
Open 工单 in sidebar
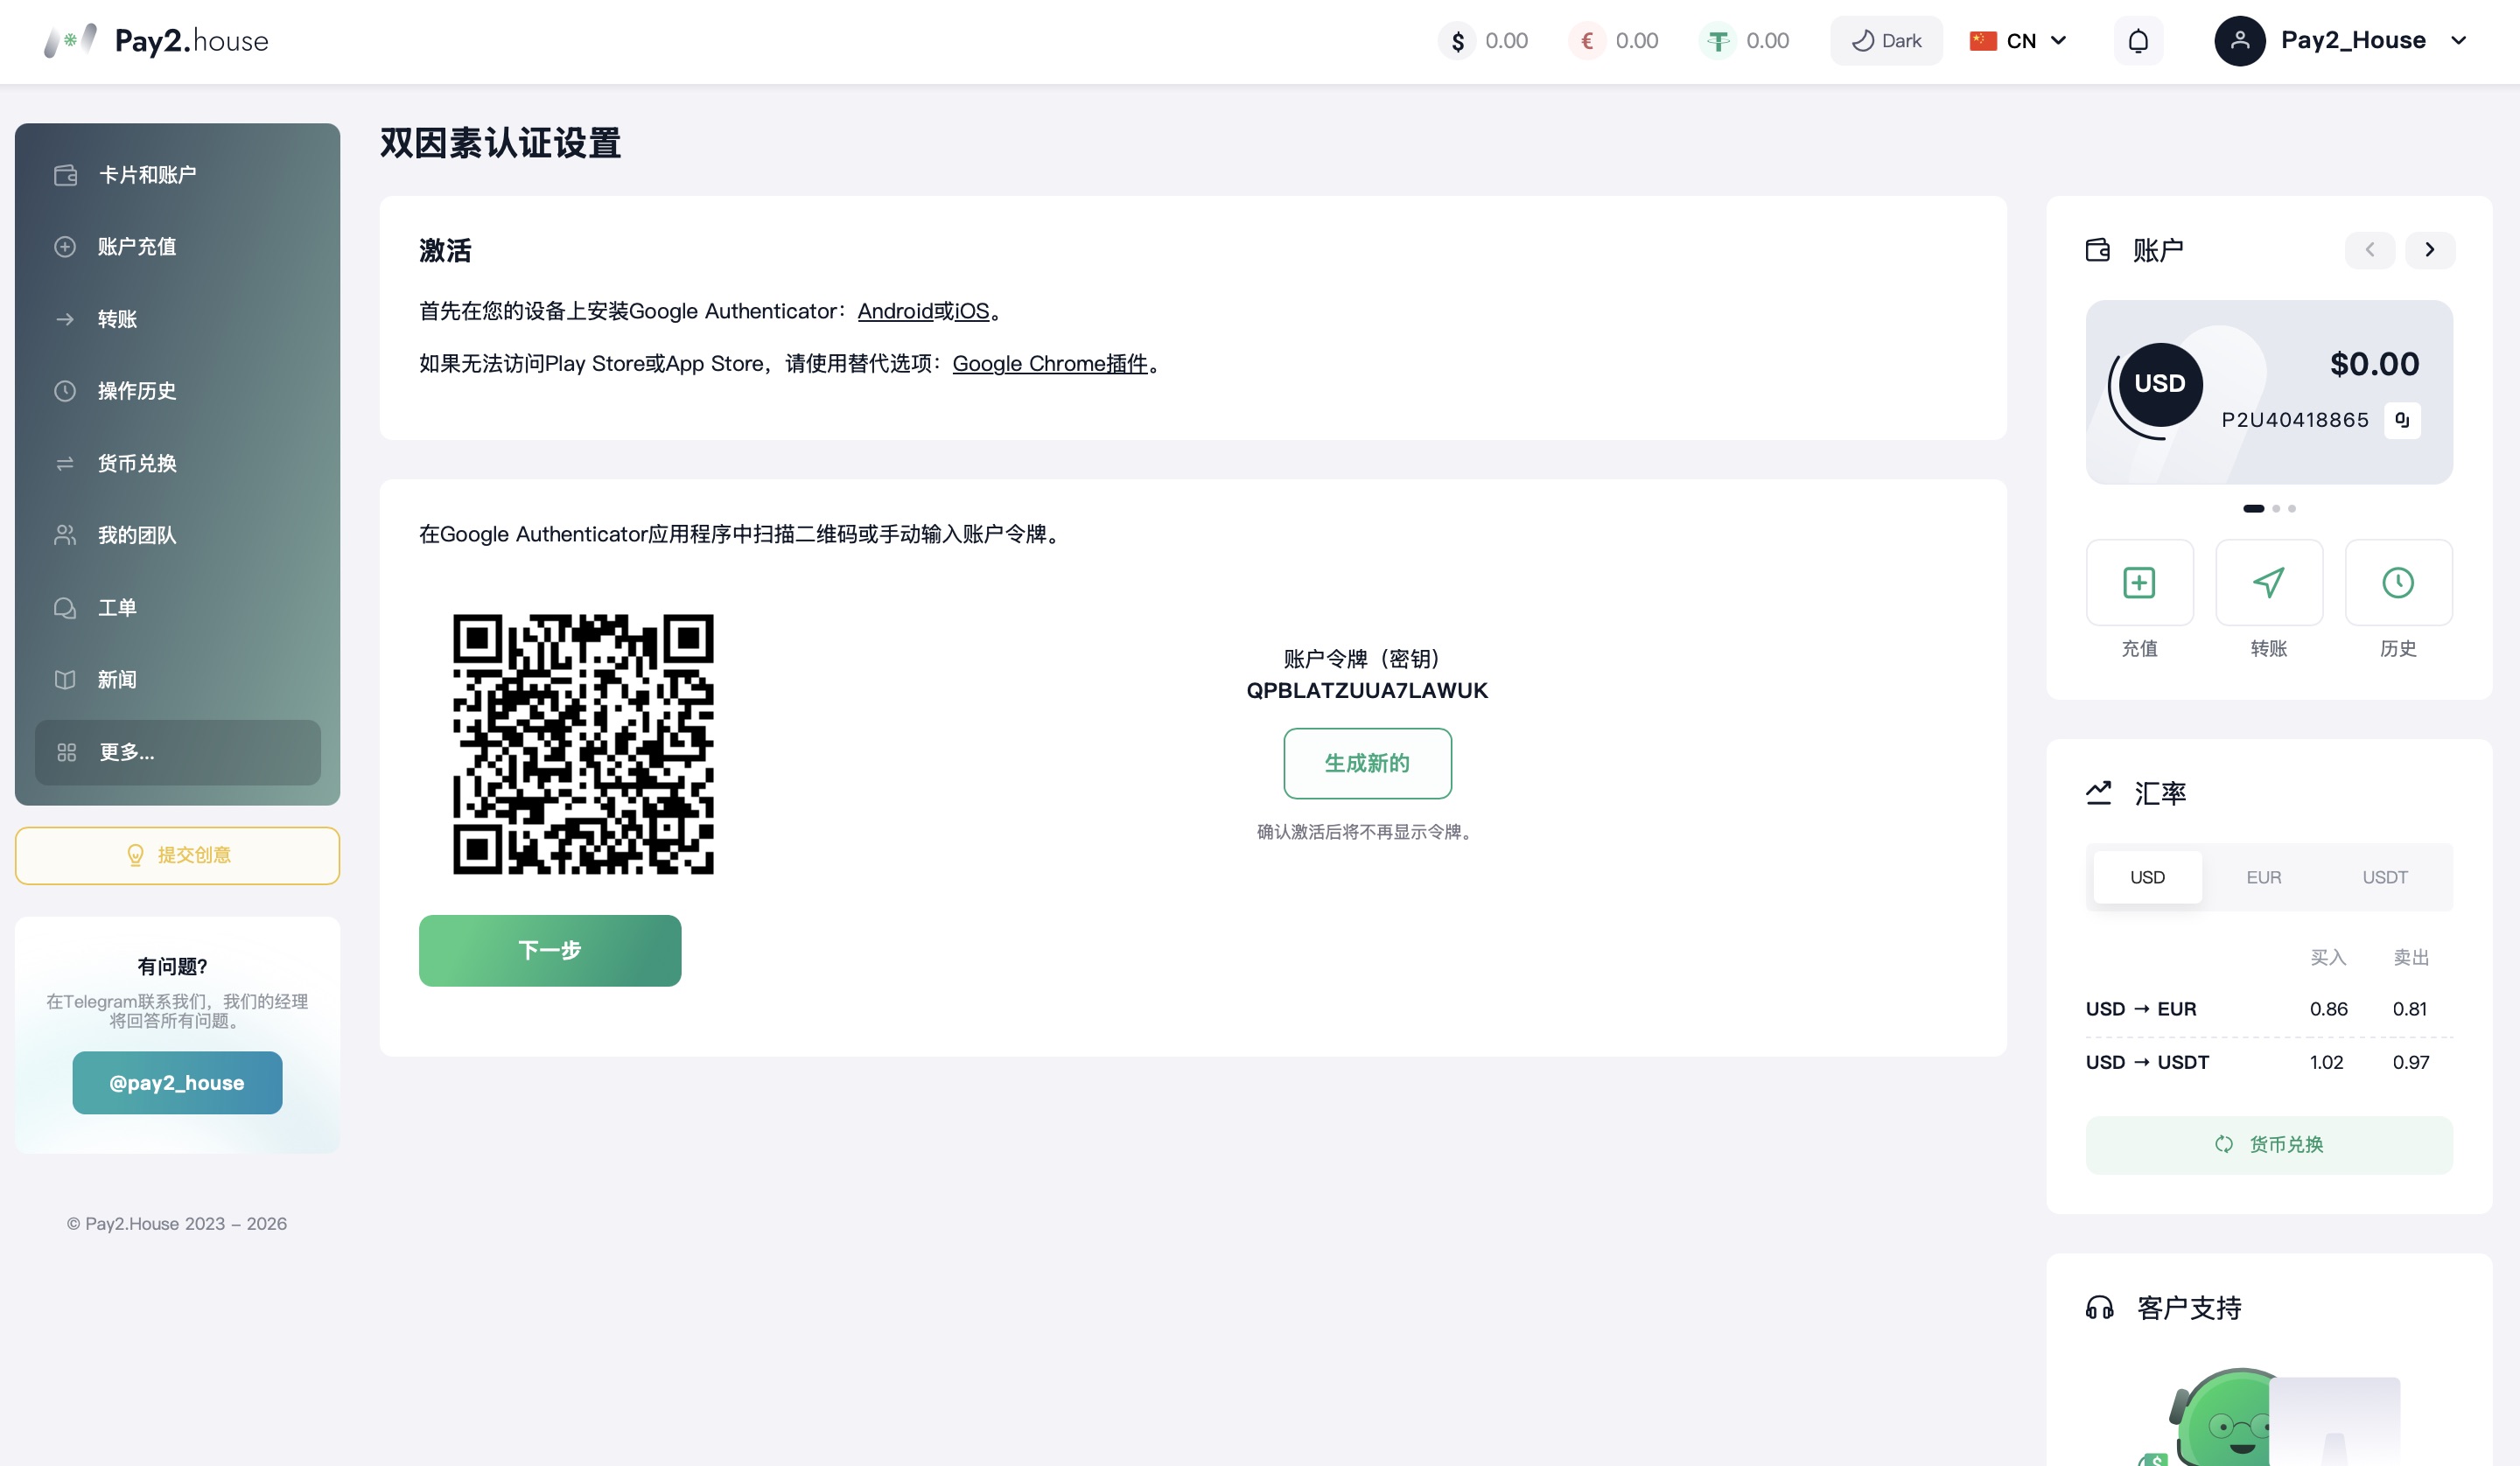tap(178, 608)
